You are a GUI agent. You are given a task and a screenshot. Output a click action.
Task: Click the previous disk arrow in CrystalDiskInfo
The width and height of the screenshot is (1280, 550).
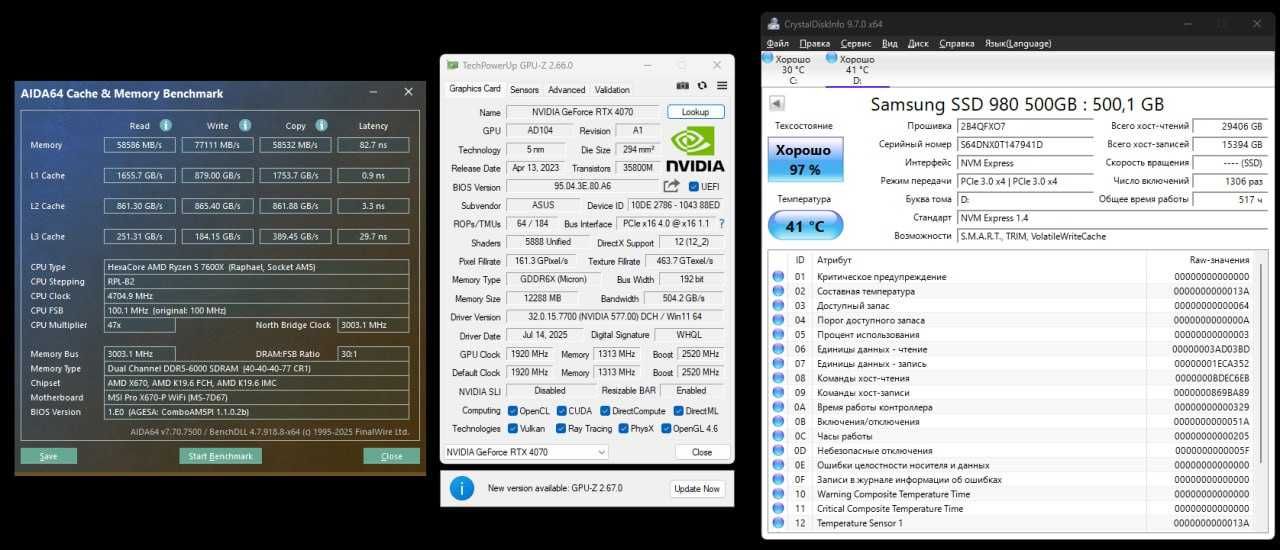pyautogui.click(x=776, y=104)
